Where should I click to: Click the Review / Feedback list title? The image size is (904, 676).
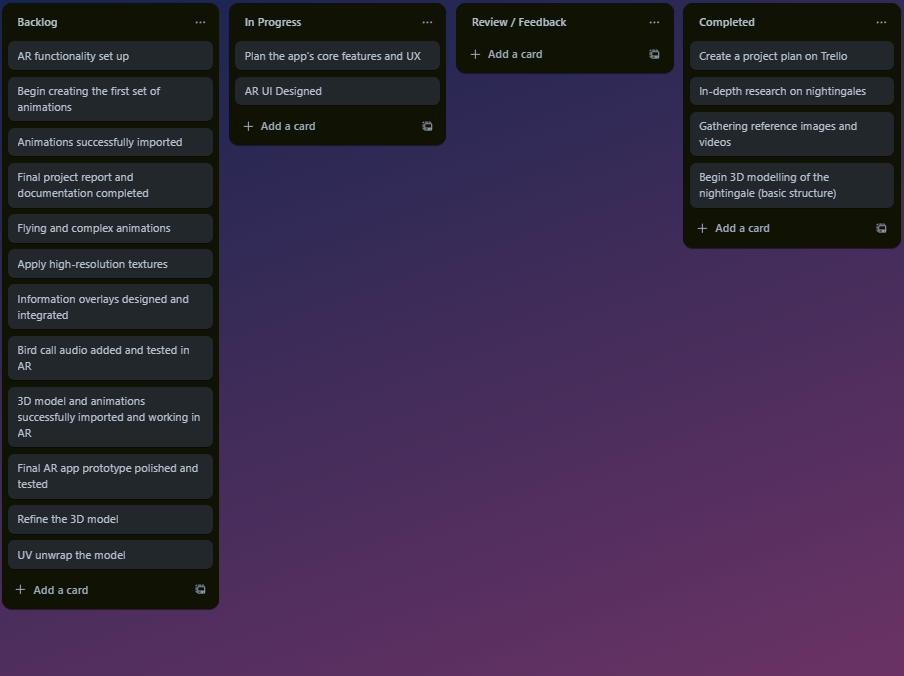coord(519,22)
